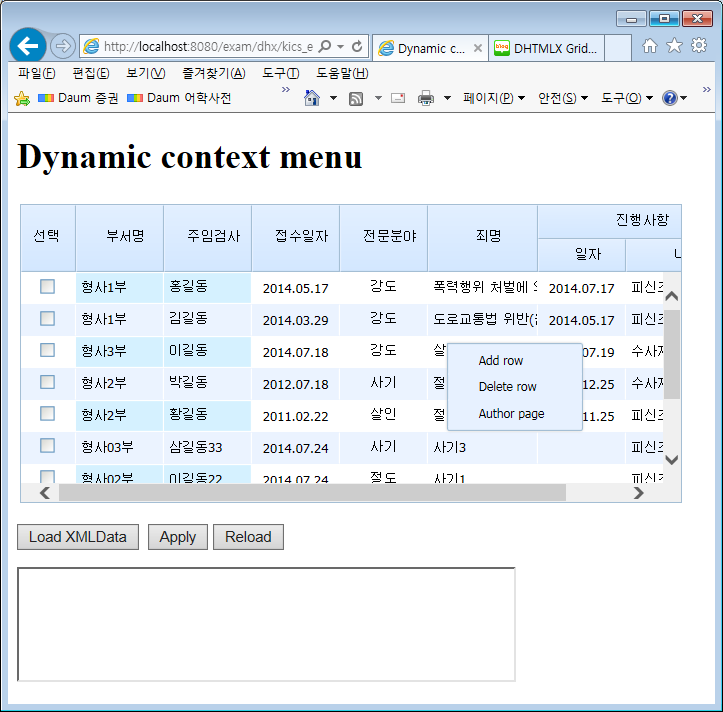723x712 pixels.
Task: Click the grid vertical scrollbar thumb
Action: coord(672,354)
